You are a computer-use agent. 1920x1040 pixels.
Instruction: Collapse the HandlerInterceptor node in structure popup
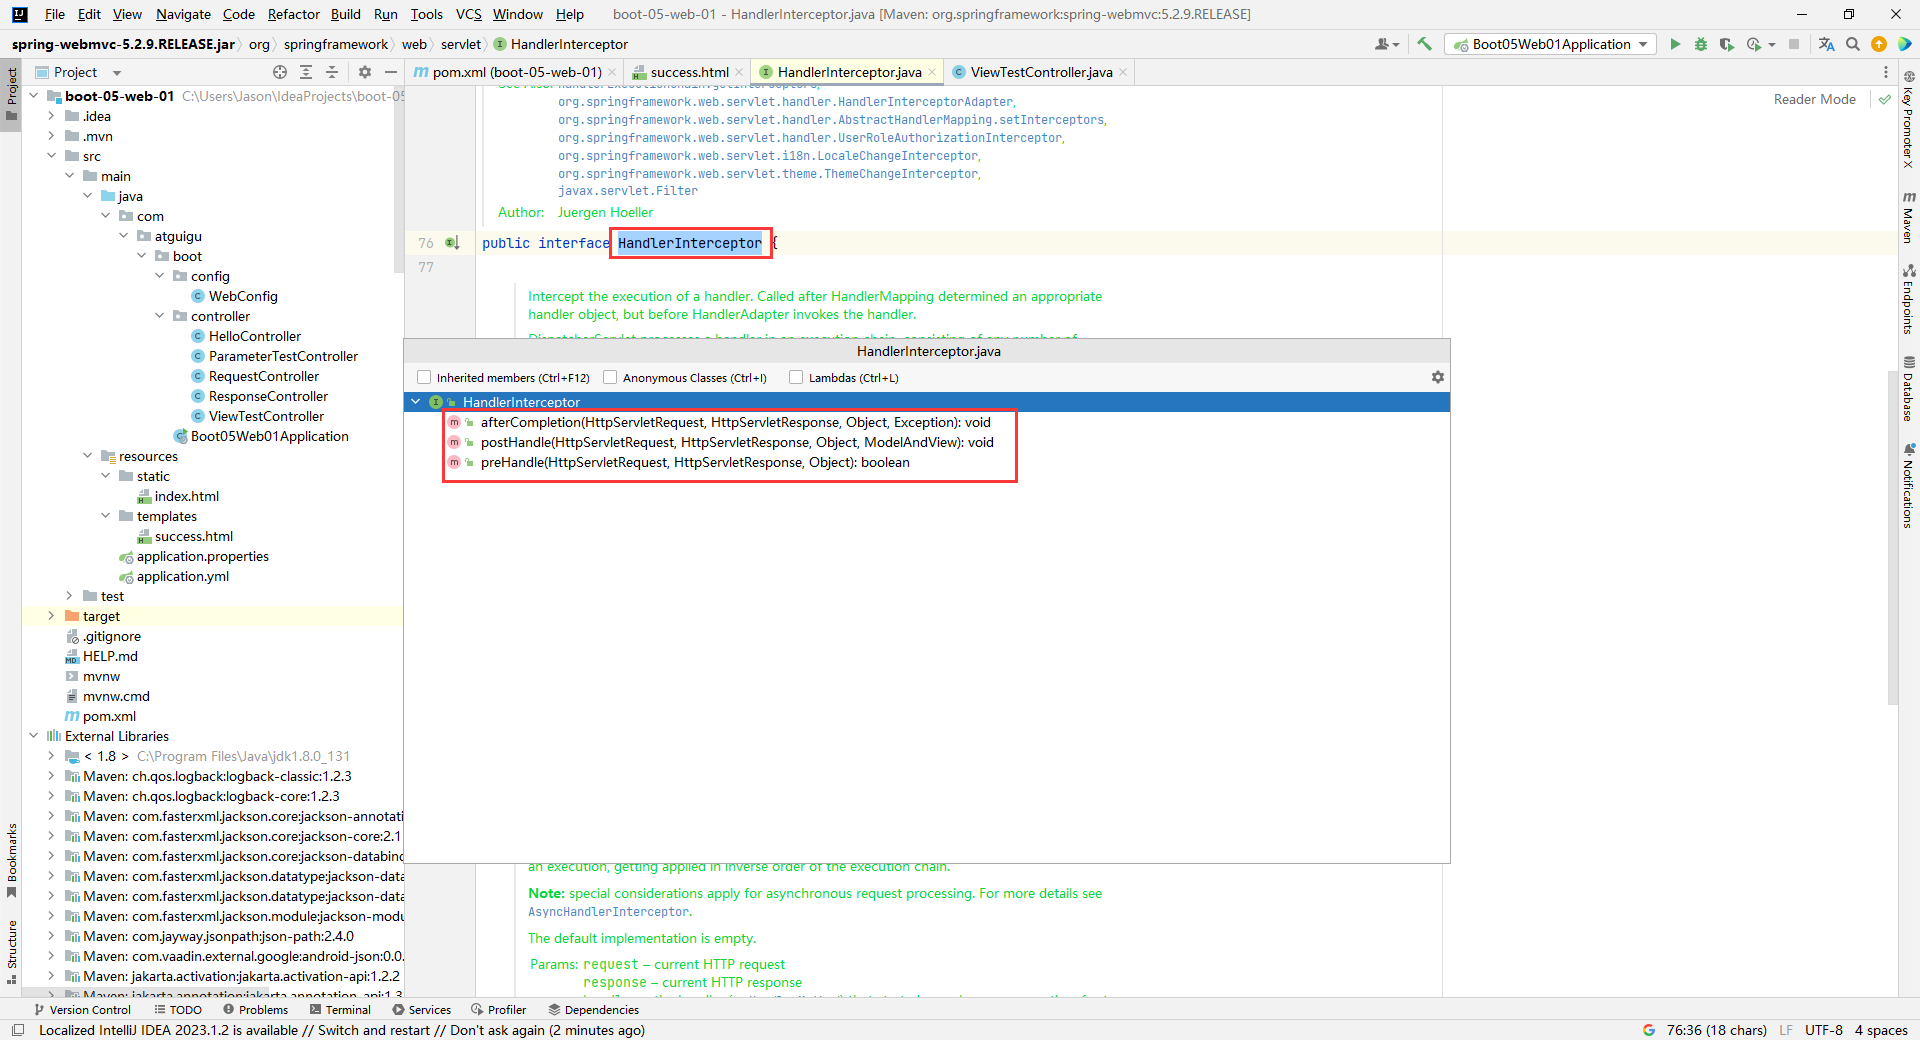click(x=416, y=402)
